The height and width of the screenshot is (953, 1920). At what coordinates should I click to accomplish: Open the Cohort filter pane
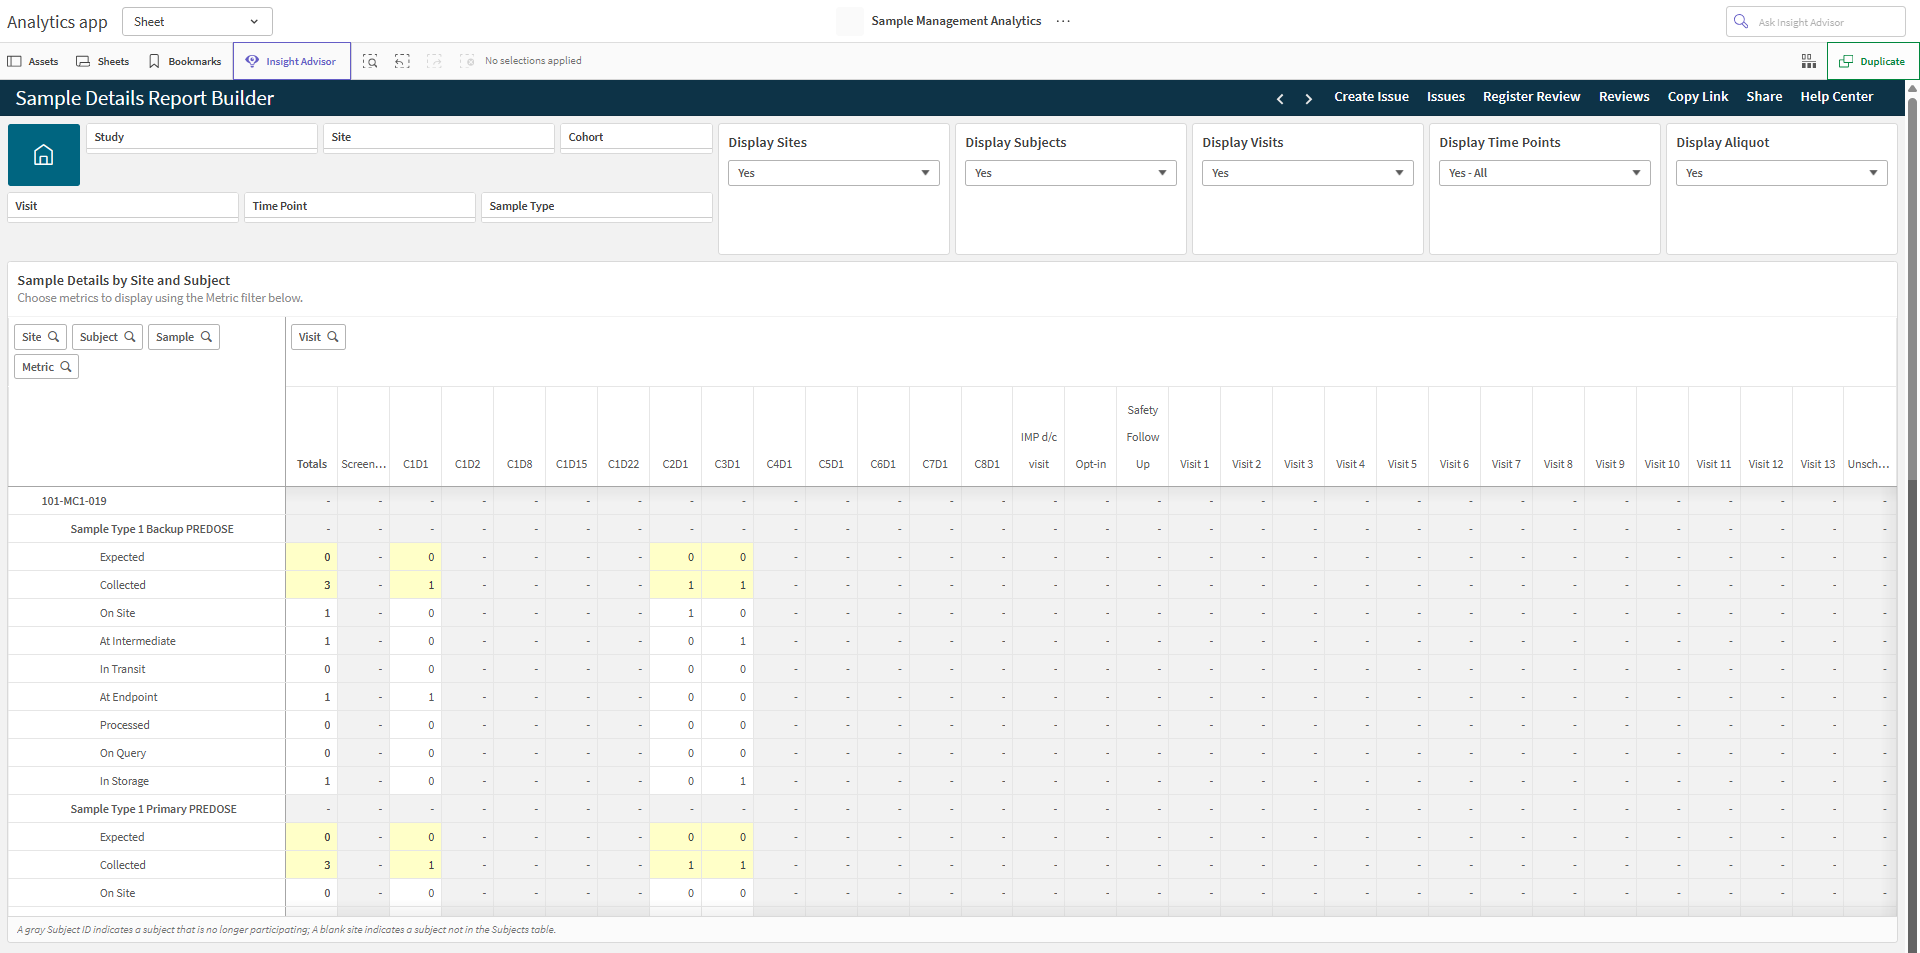(x=636, y=137)
